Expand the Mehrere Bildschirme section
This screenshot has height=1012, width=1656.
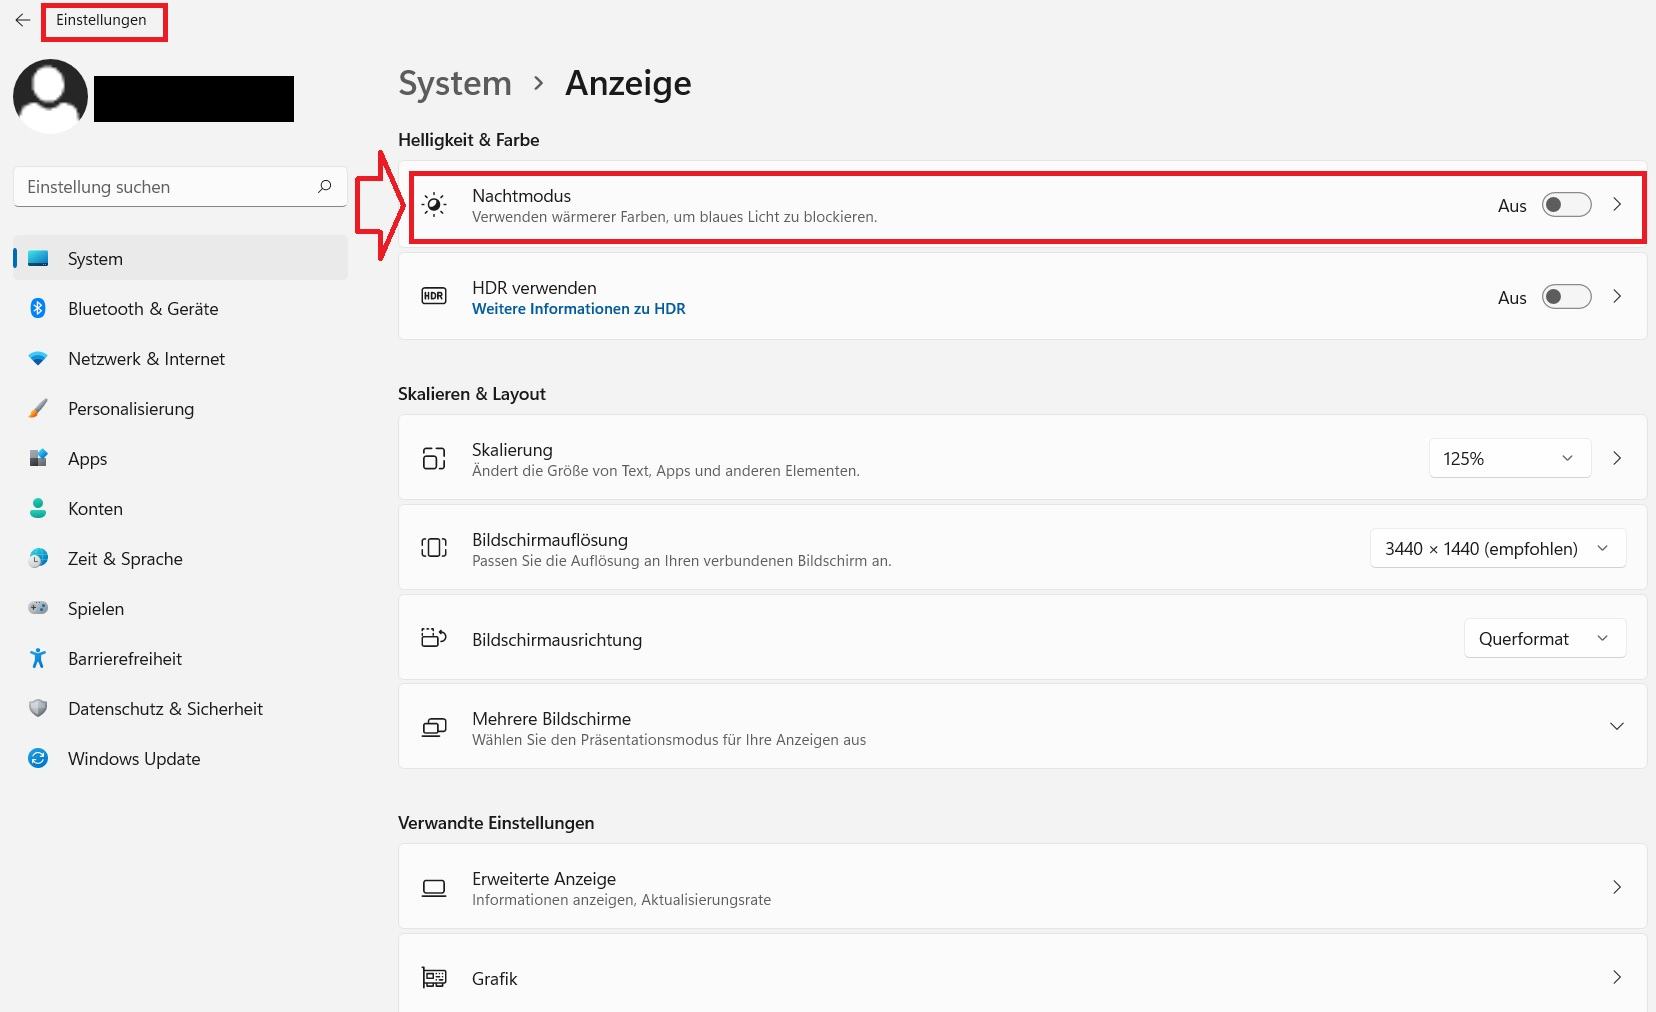point(1616,726)
